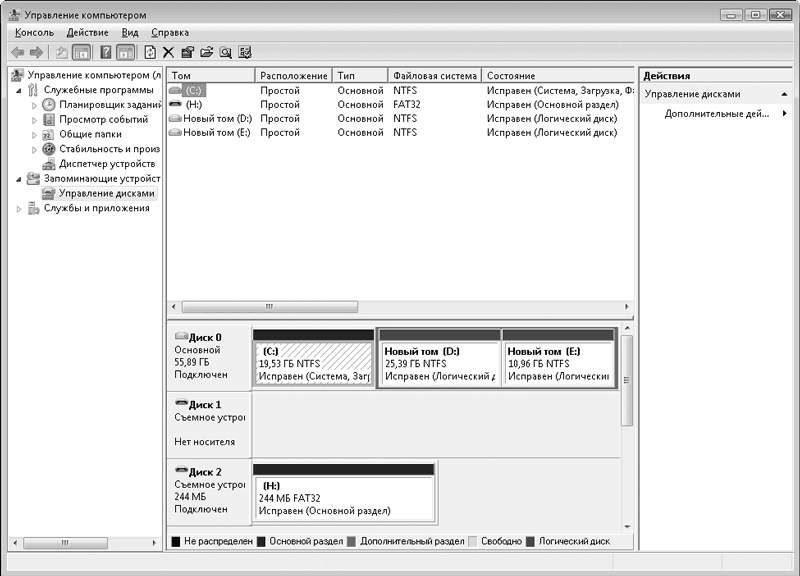The image size is (800, 576).
Task: Expand the Планировщик заданий tree node
Action: coord(35,105)
